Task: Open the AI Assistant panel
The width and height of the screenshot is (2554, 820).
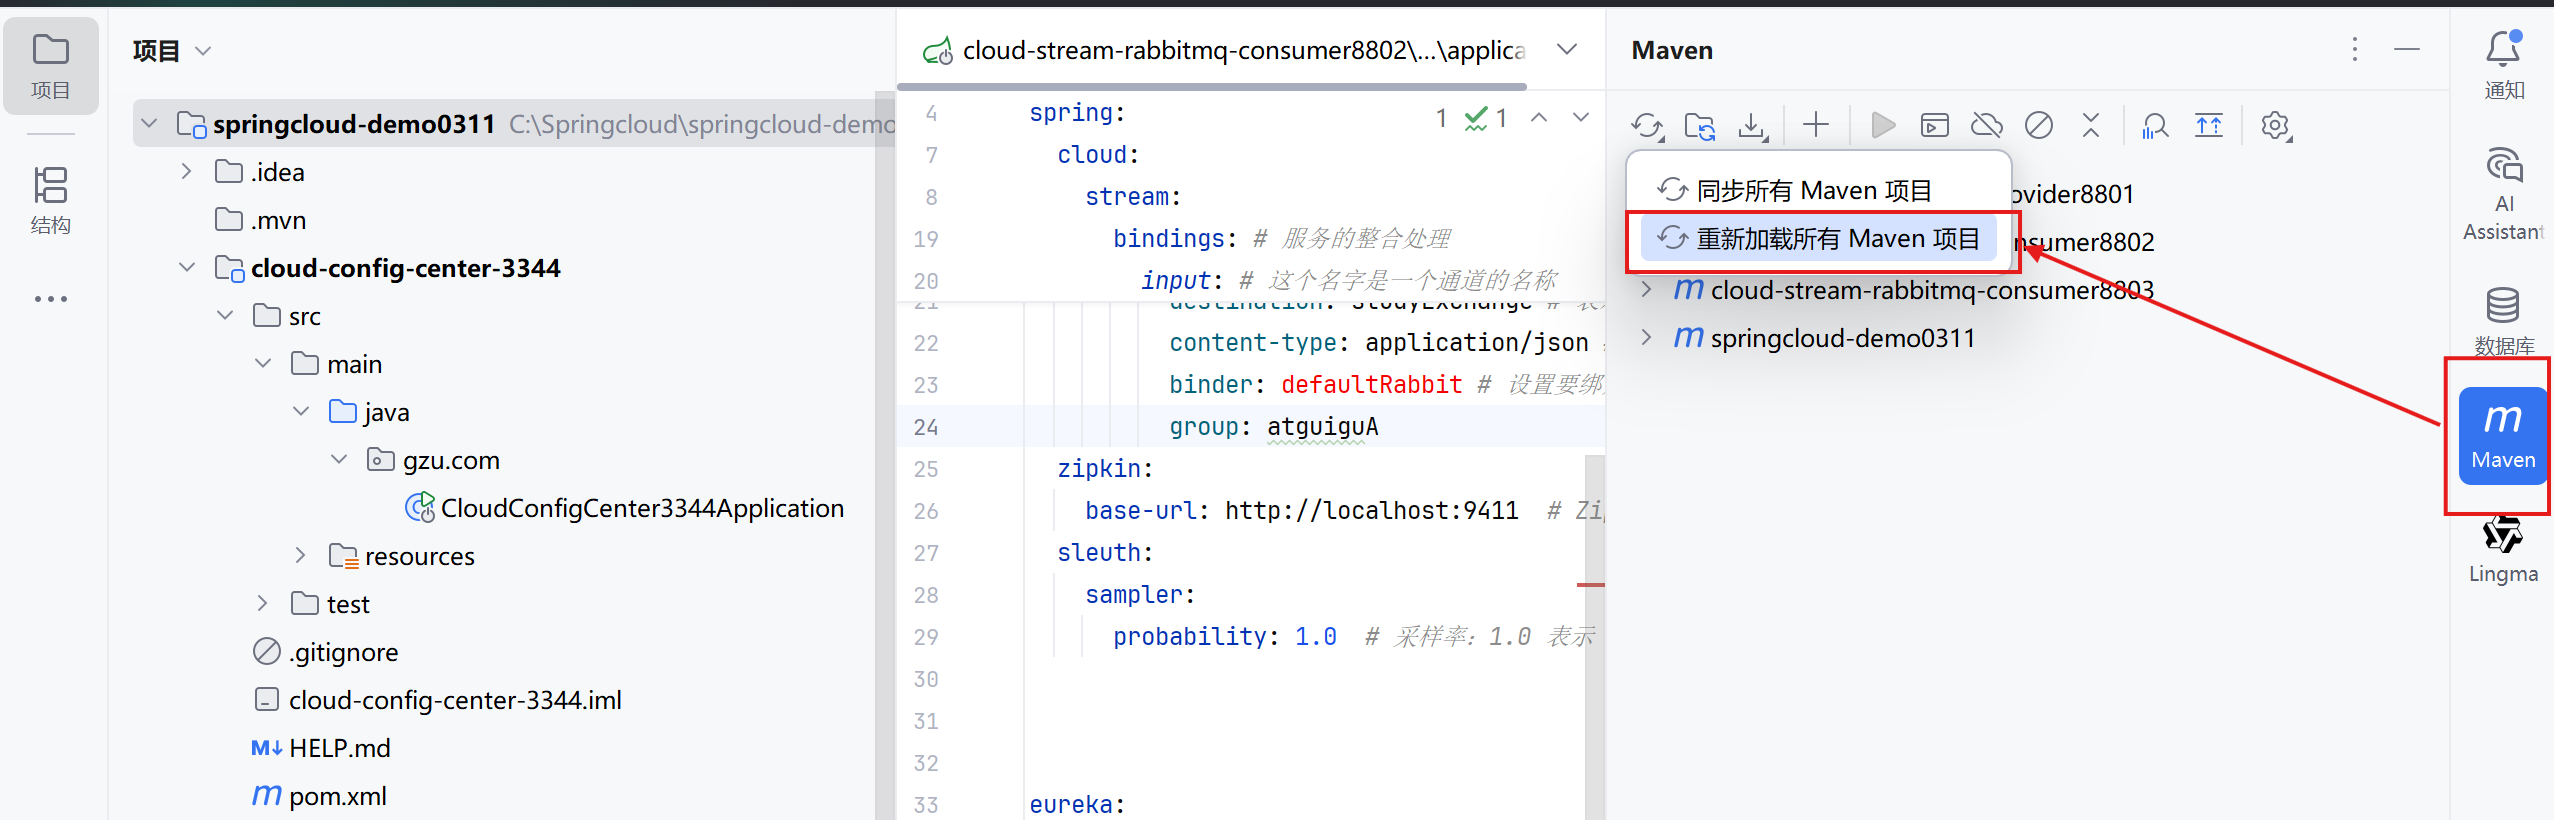Action: point(2504,194)
